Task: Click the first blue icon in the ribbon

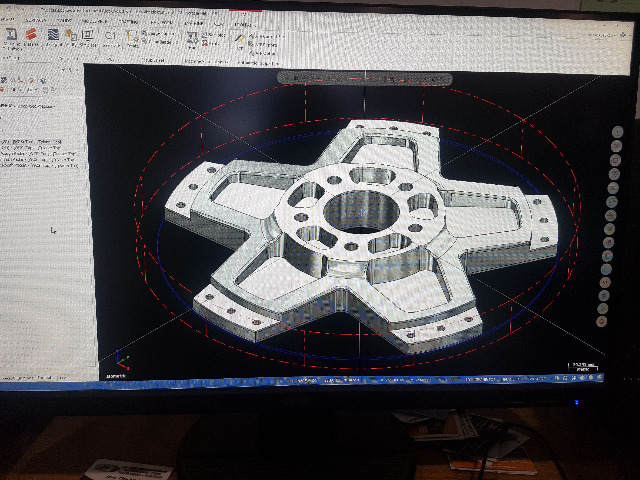Action: click(x=11, y=36)
